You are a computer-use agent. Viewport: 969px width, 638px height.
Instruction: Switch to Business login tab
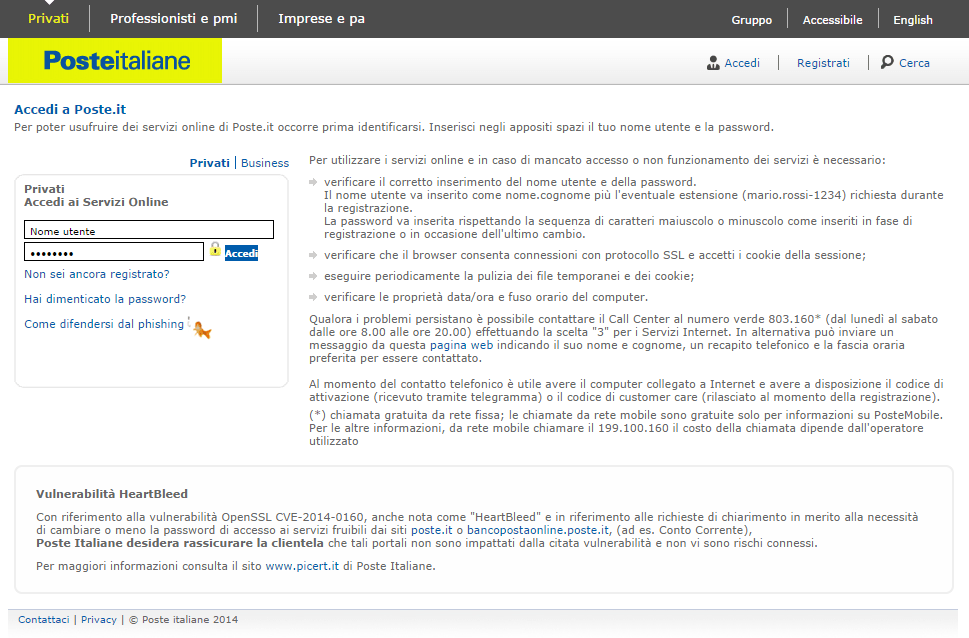tap(264, 163)
